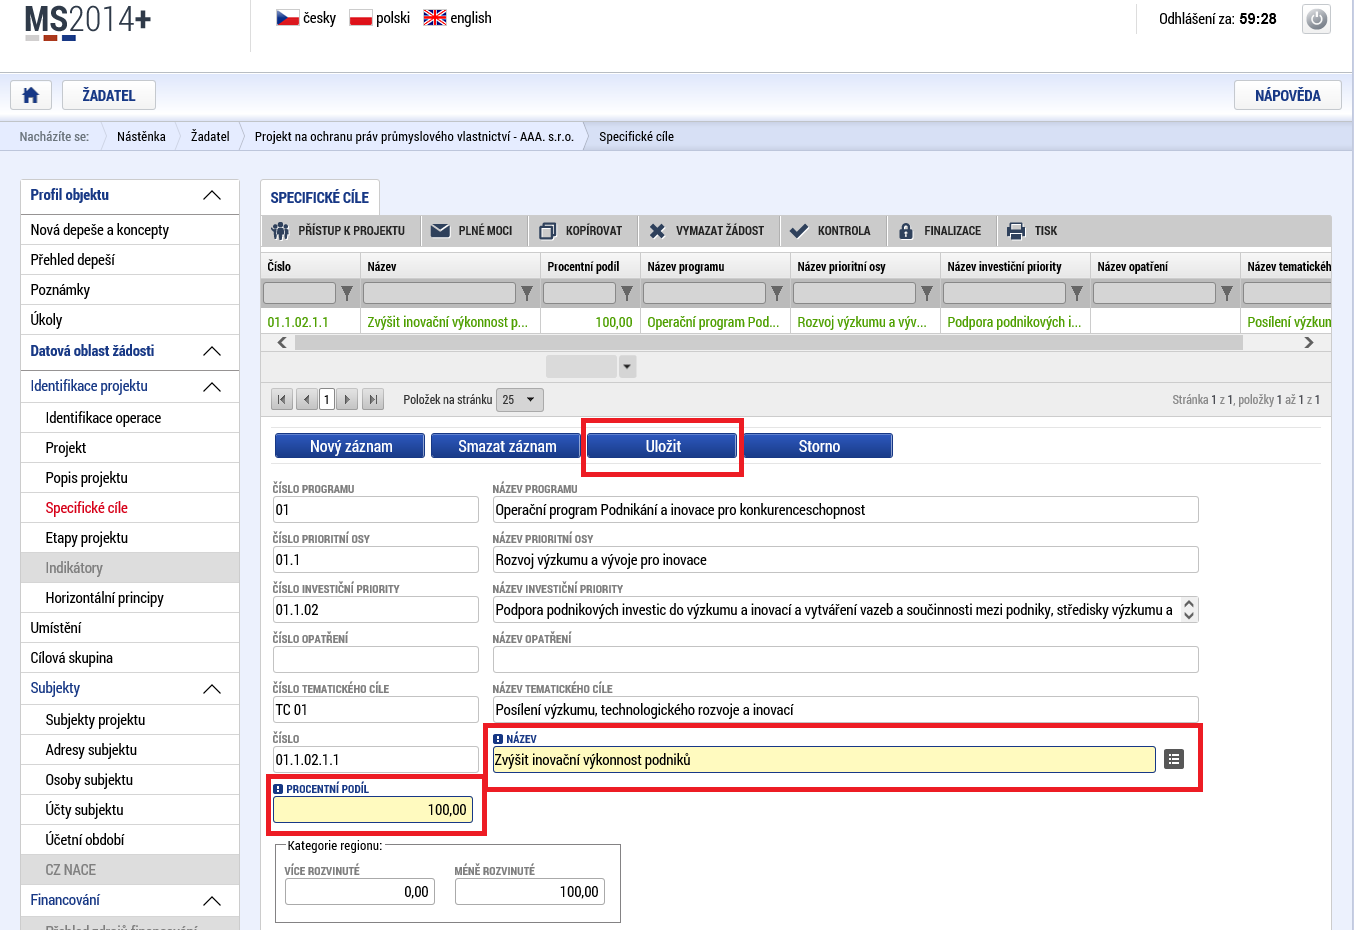Open Přehled depeší item
The width and height of the screenshot is (1354, 930).
[130, 260]
